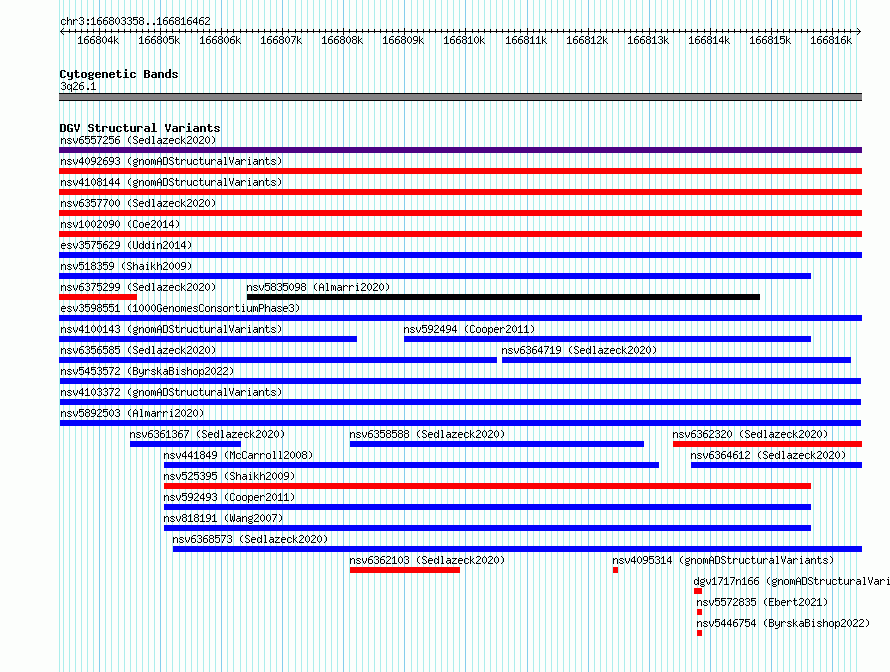Click the 166816k ruler position
The height and width of the screenshot is (672, 890).
pyautogui.click(x=831, y=40)
